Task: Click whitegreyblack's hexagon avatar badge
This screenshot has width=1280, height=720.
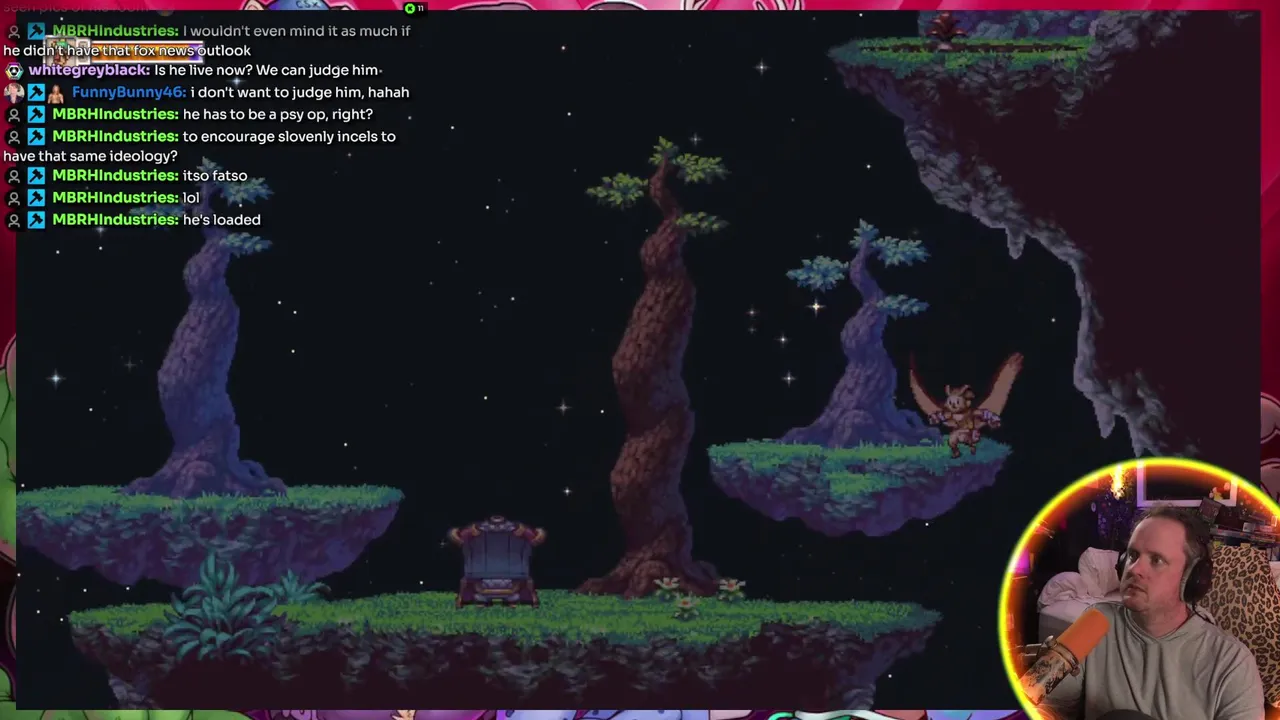Action: (13, 71)
